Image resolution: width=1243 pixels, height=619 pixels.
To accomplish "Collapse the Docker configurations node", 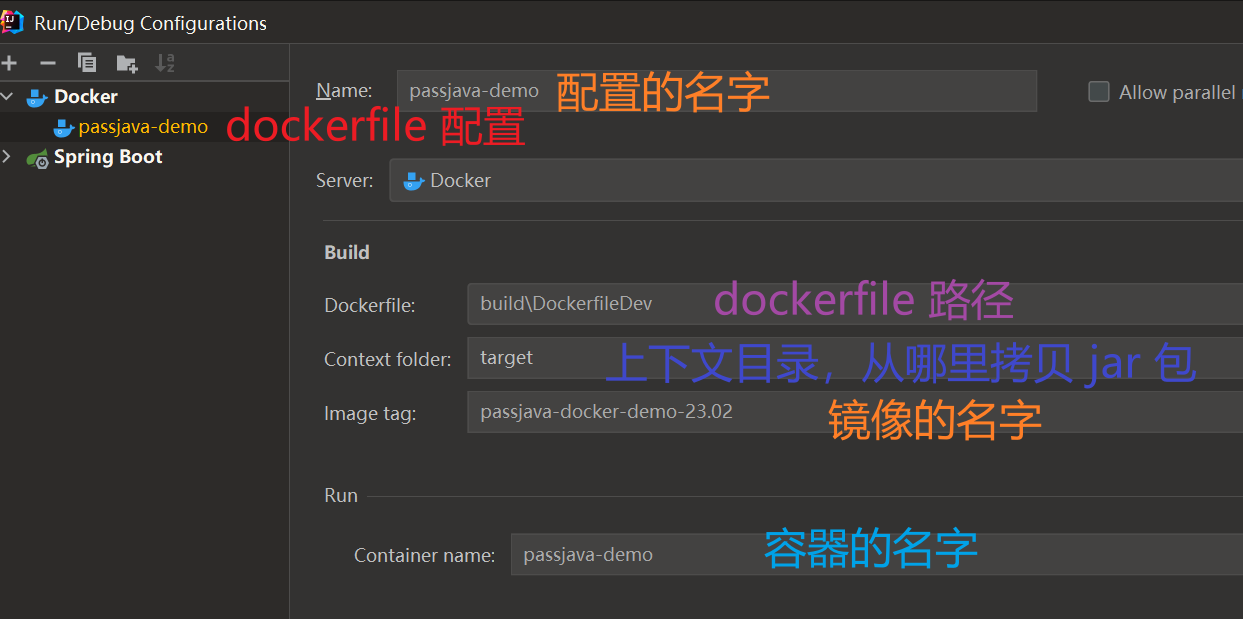I will click(x=9, y=97).
